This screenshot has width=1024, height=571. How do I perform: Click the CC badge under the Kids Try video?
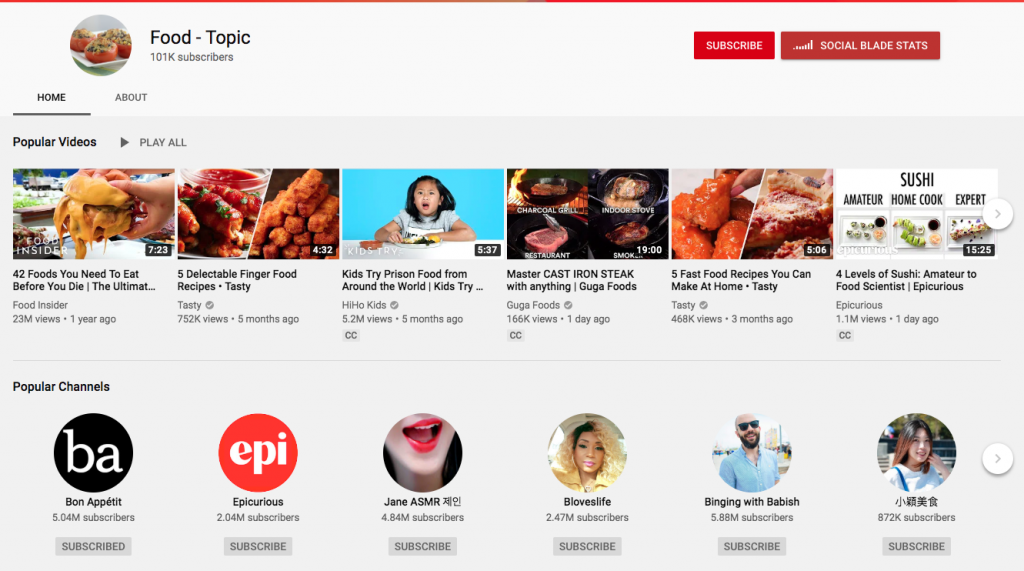pyautogui.click(x=351, y=335)
